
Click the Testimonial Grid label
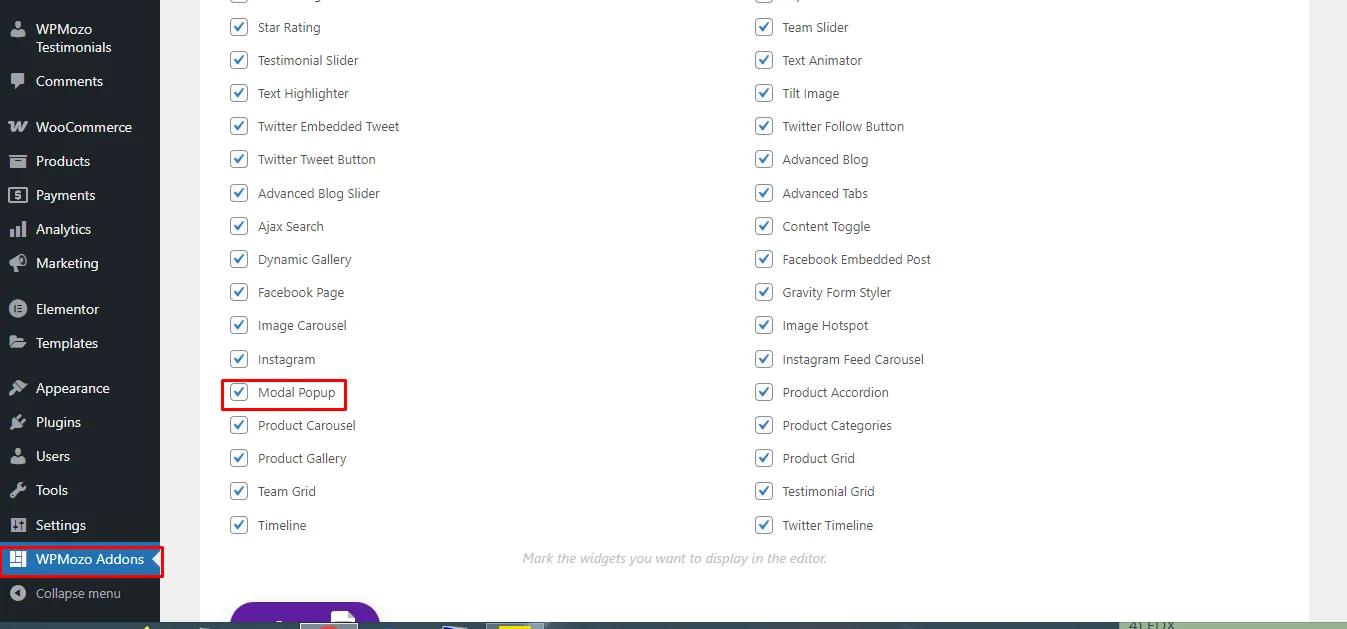[828, 491]
